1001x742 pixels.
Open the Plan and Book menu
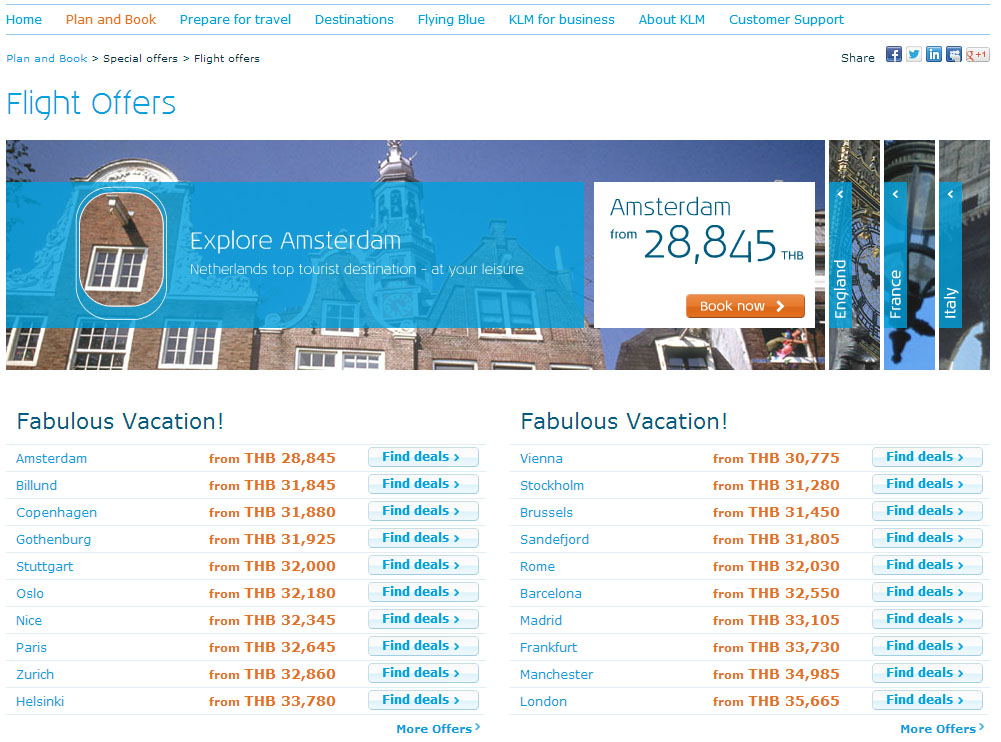(x=111, y=20)
